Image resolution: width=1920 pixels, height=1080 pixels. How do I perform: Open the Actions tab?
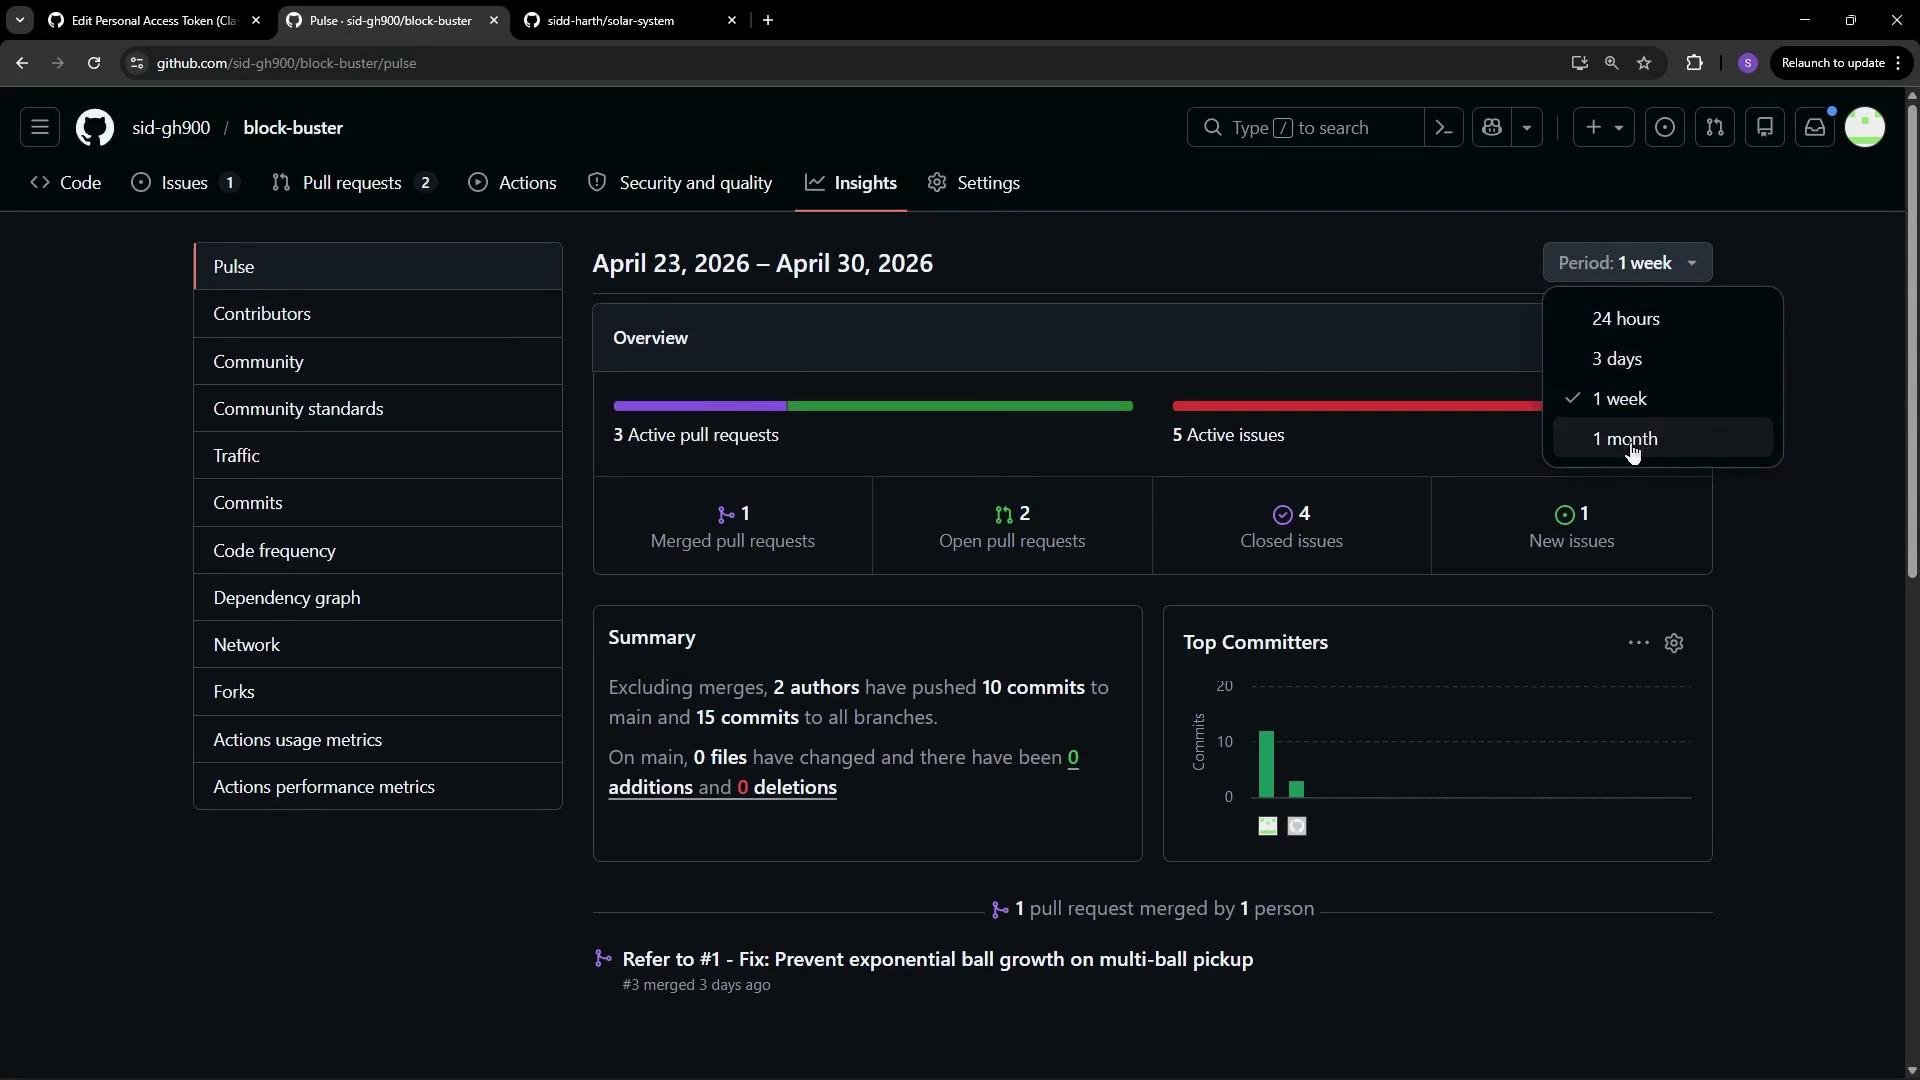[x=513, y=183]
